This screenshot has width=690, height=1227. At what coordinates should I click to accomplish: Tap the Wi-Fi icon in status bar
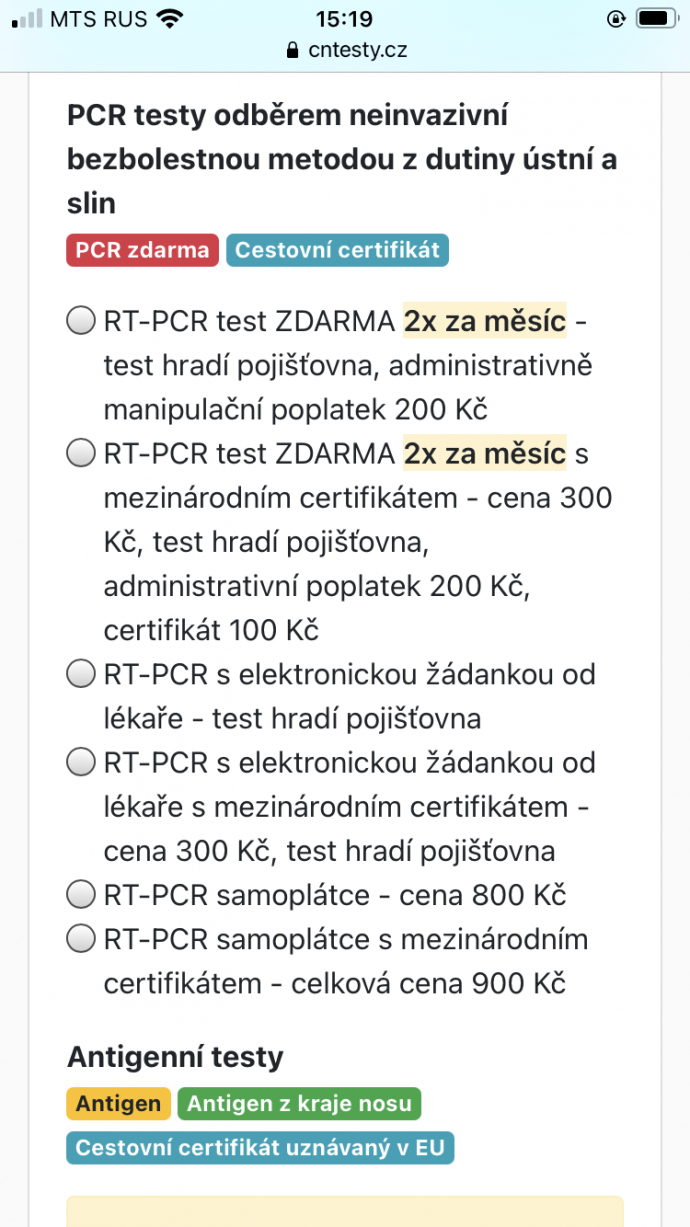pyautogui.click(x=171, y=19)
